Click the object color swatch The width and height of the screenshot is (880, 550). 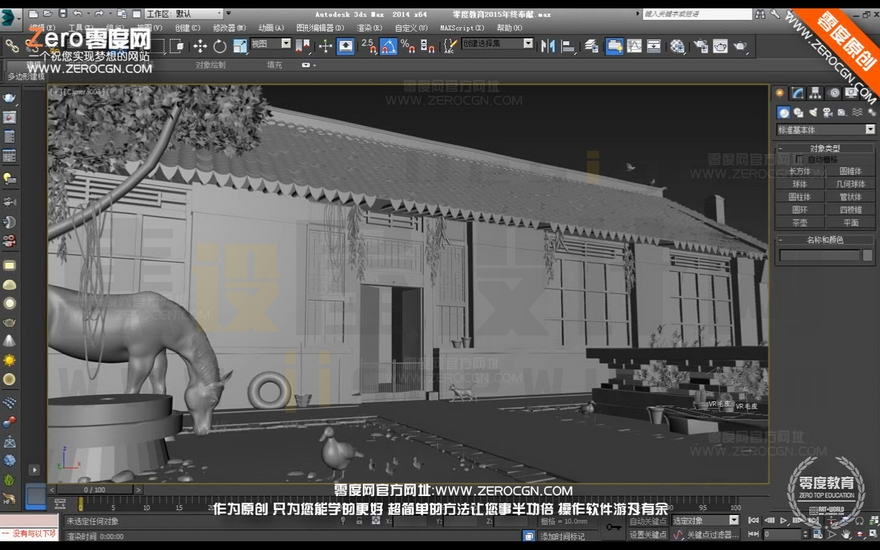pyautogui.click(x=868, y=255)
